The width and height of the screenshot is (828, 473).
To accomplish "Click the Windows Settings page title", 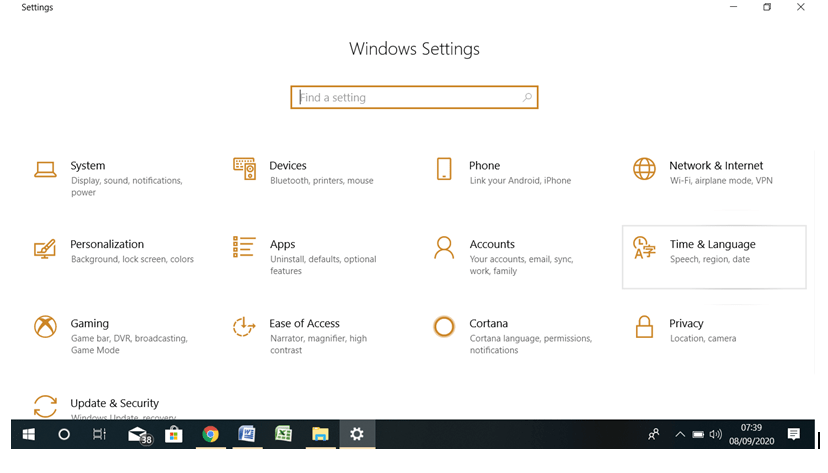I will (x=414, y=49).
